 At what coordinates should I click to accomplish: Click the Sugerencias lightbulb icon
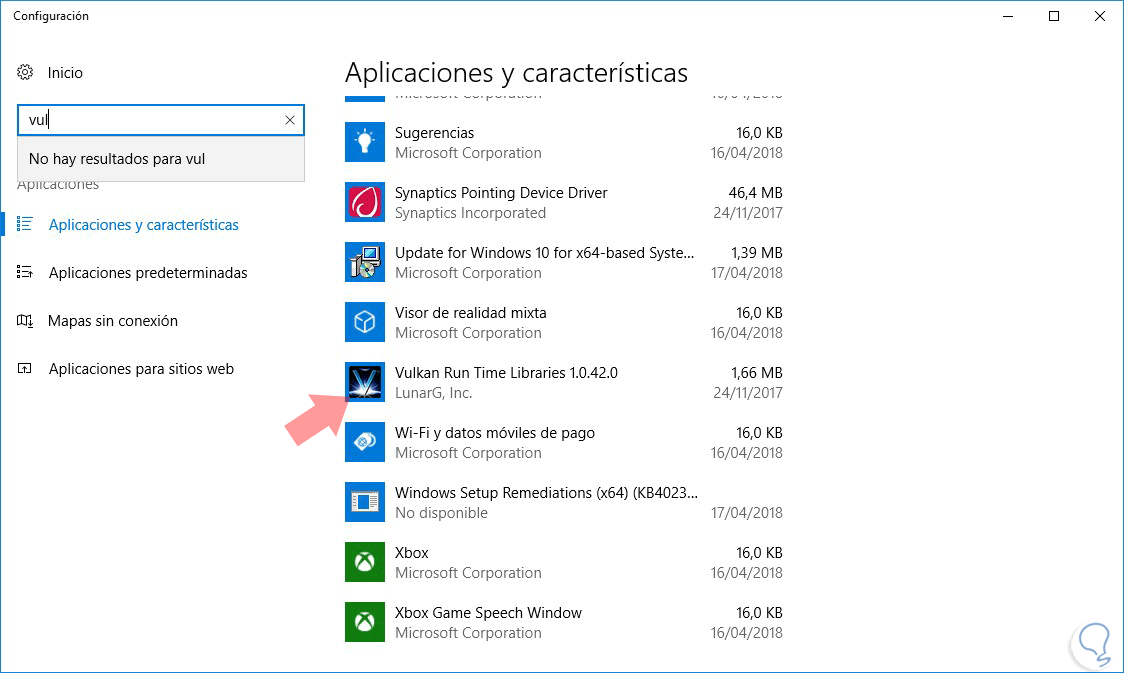(365, 142)
